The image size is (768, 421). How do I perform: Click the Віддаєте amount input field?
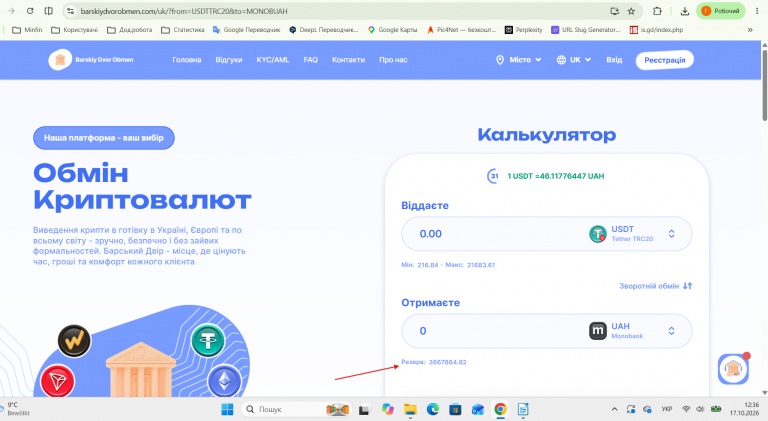[x=495, y=234]
